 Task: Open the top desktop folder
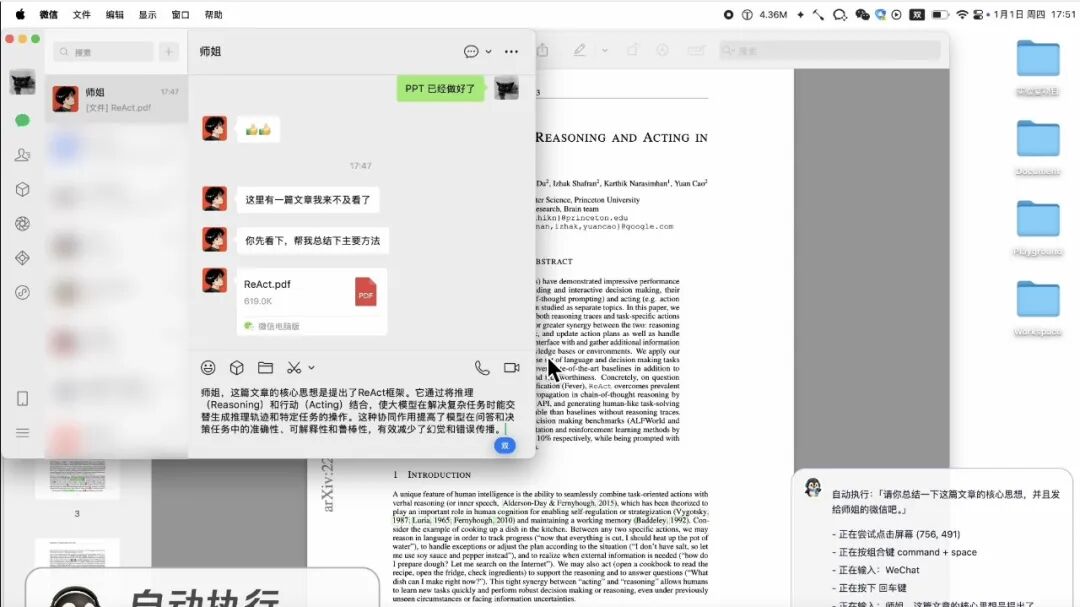pos(1037,59)
